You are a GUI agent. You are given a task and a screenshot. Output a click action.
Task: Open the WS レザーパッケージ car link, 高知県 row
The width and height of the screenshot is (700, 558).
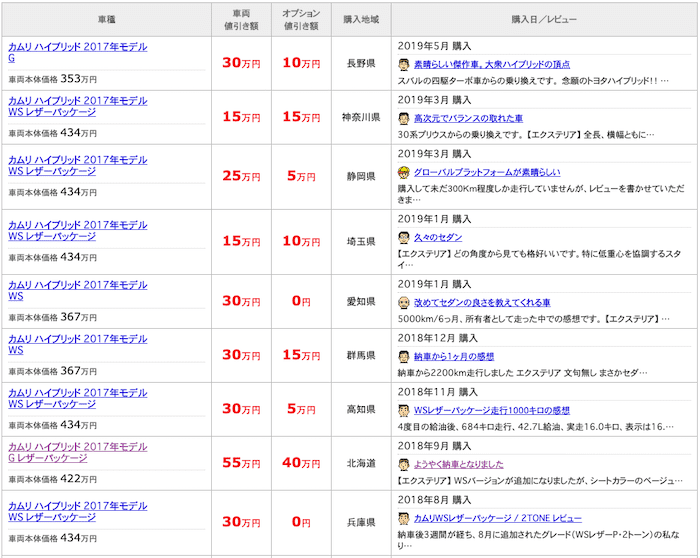coord(78,399)
